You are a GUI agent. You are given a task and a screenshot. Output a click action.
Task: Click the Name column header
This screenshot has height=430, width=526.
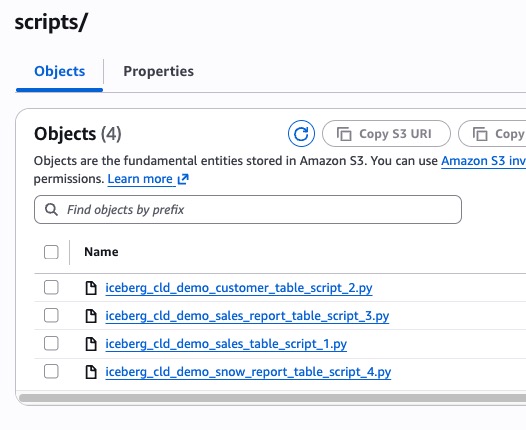[x=101, y=252]
